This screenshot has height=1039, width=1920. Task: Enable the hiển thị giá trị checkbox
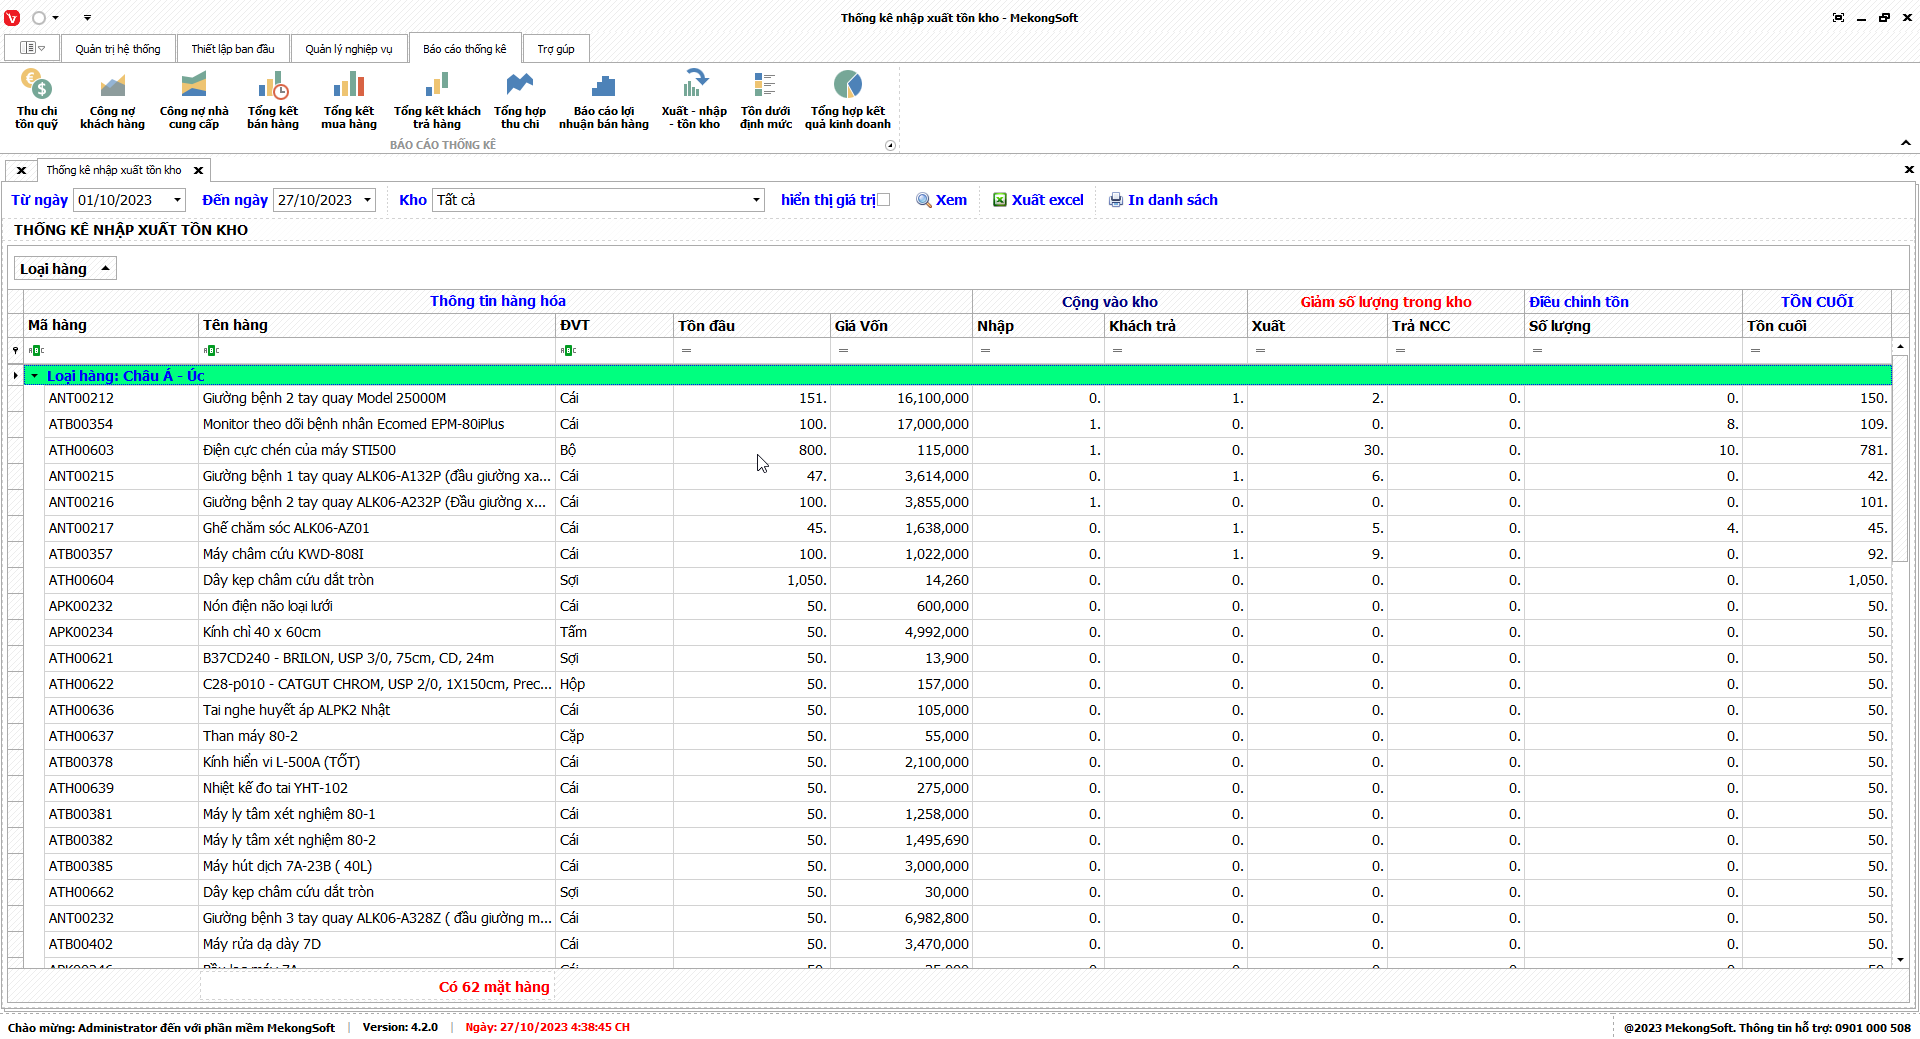(x=883, y=200)
